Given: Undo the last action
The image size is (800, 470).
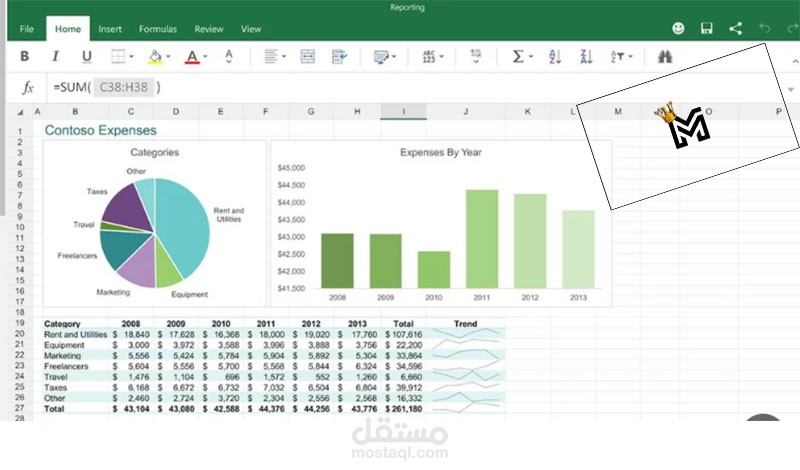Looking at the screenshot, I should click(764, 28).
